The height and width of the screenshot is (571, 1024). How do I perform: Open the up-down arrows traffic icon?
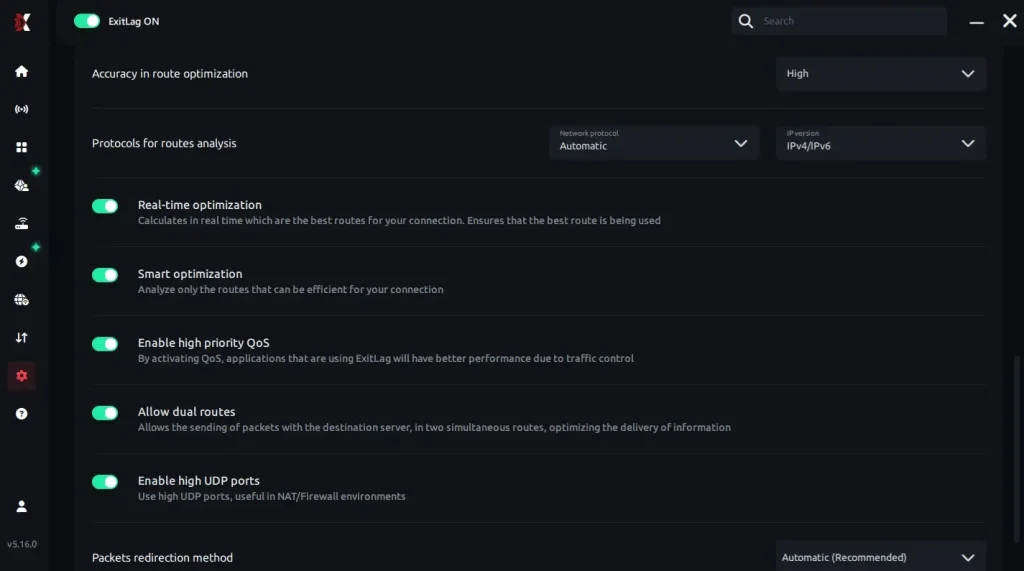[x=22, y=338]
